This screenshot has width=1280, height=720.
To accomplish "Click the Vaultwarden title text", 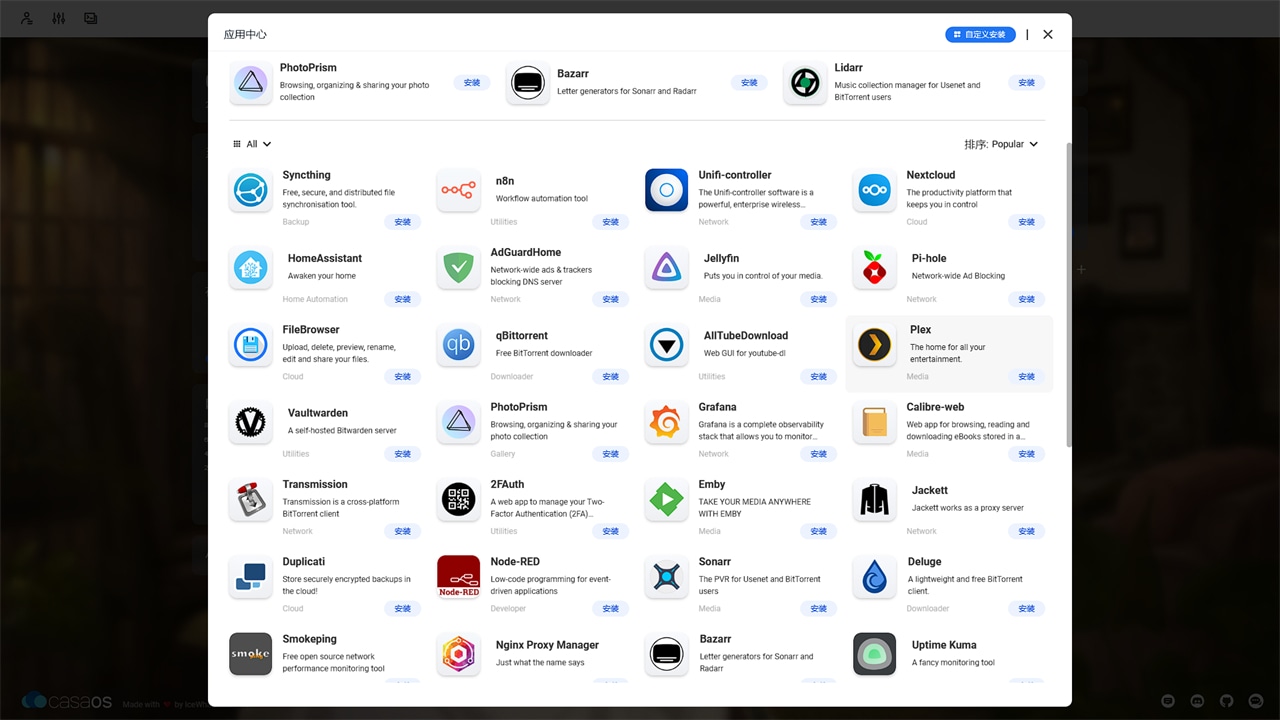I will [x=318, y=413].
